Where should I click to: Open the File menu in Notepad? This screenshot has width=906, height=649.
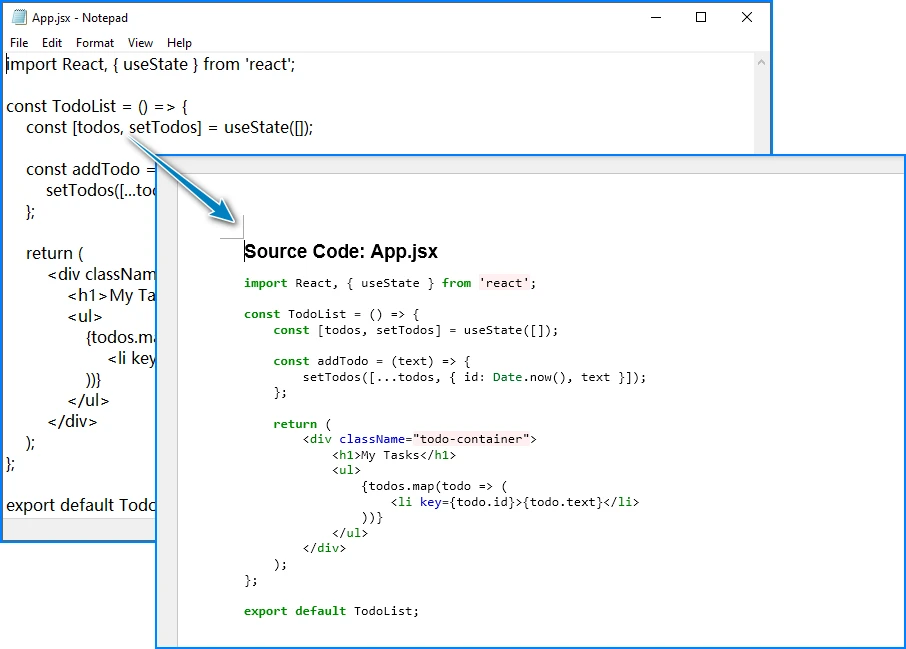(x=19, y=43)
